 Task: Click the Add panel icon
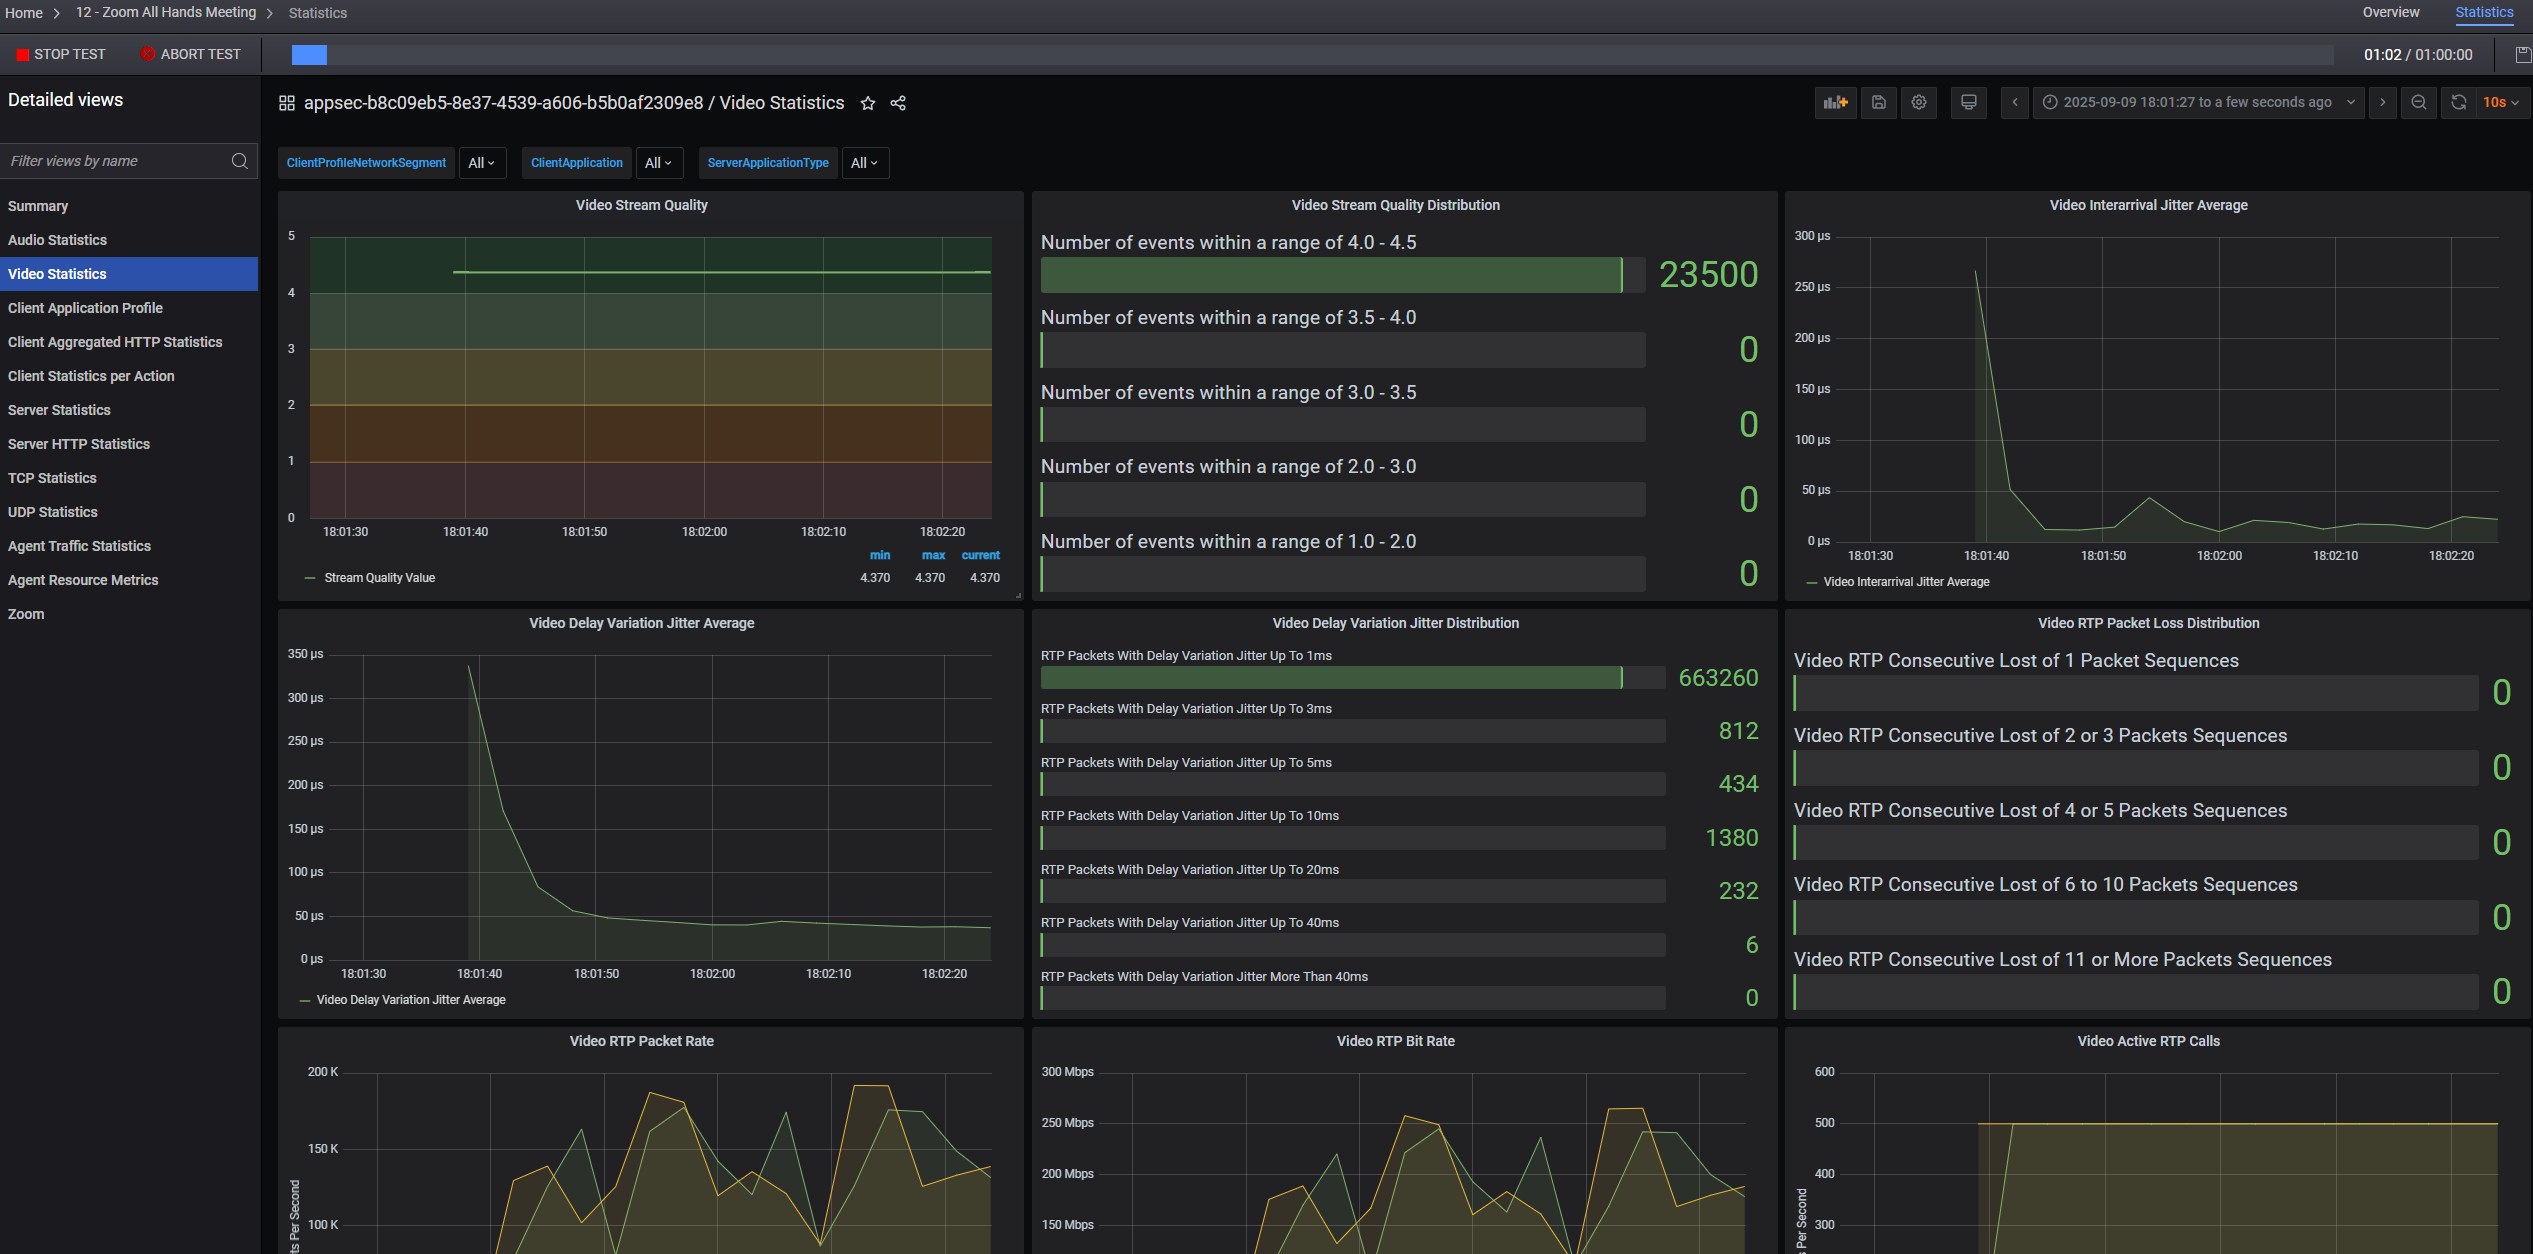click(1835, 102)
